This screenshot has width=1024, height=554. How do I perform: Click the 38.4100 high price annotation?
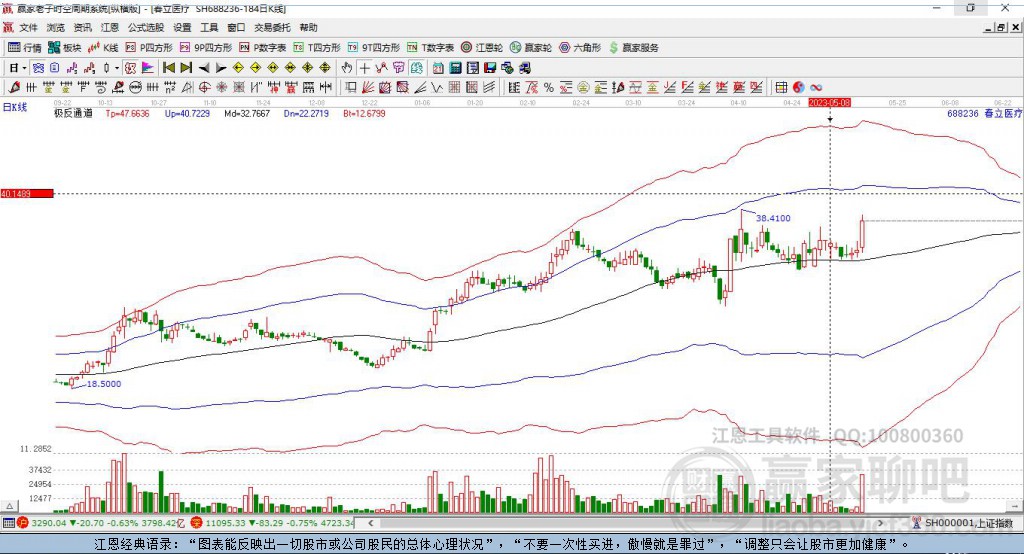point(773,218)
